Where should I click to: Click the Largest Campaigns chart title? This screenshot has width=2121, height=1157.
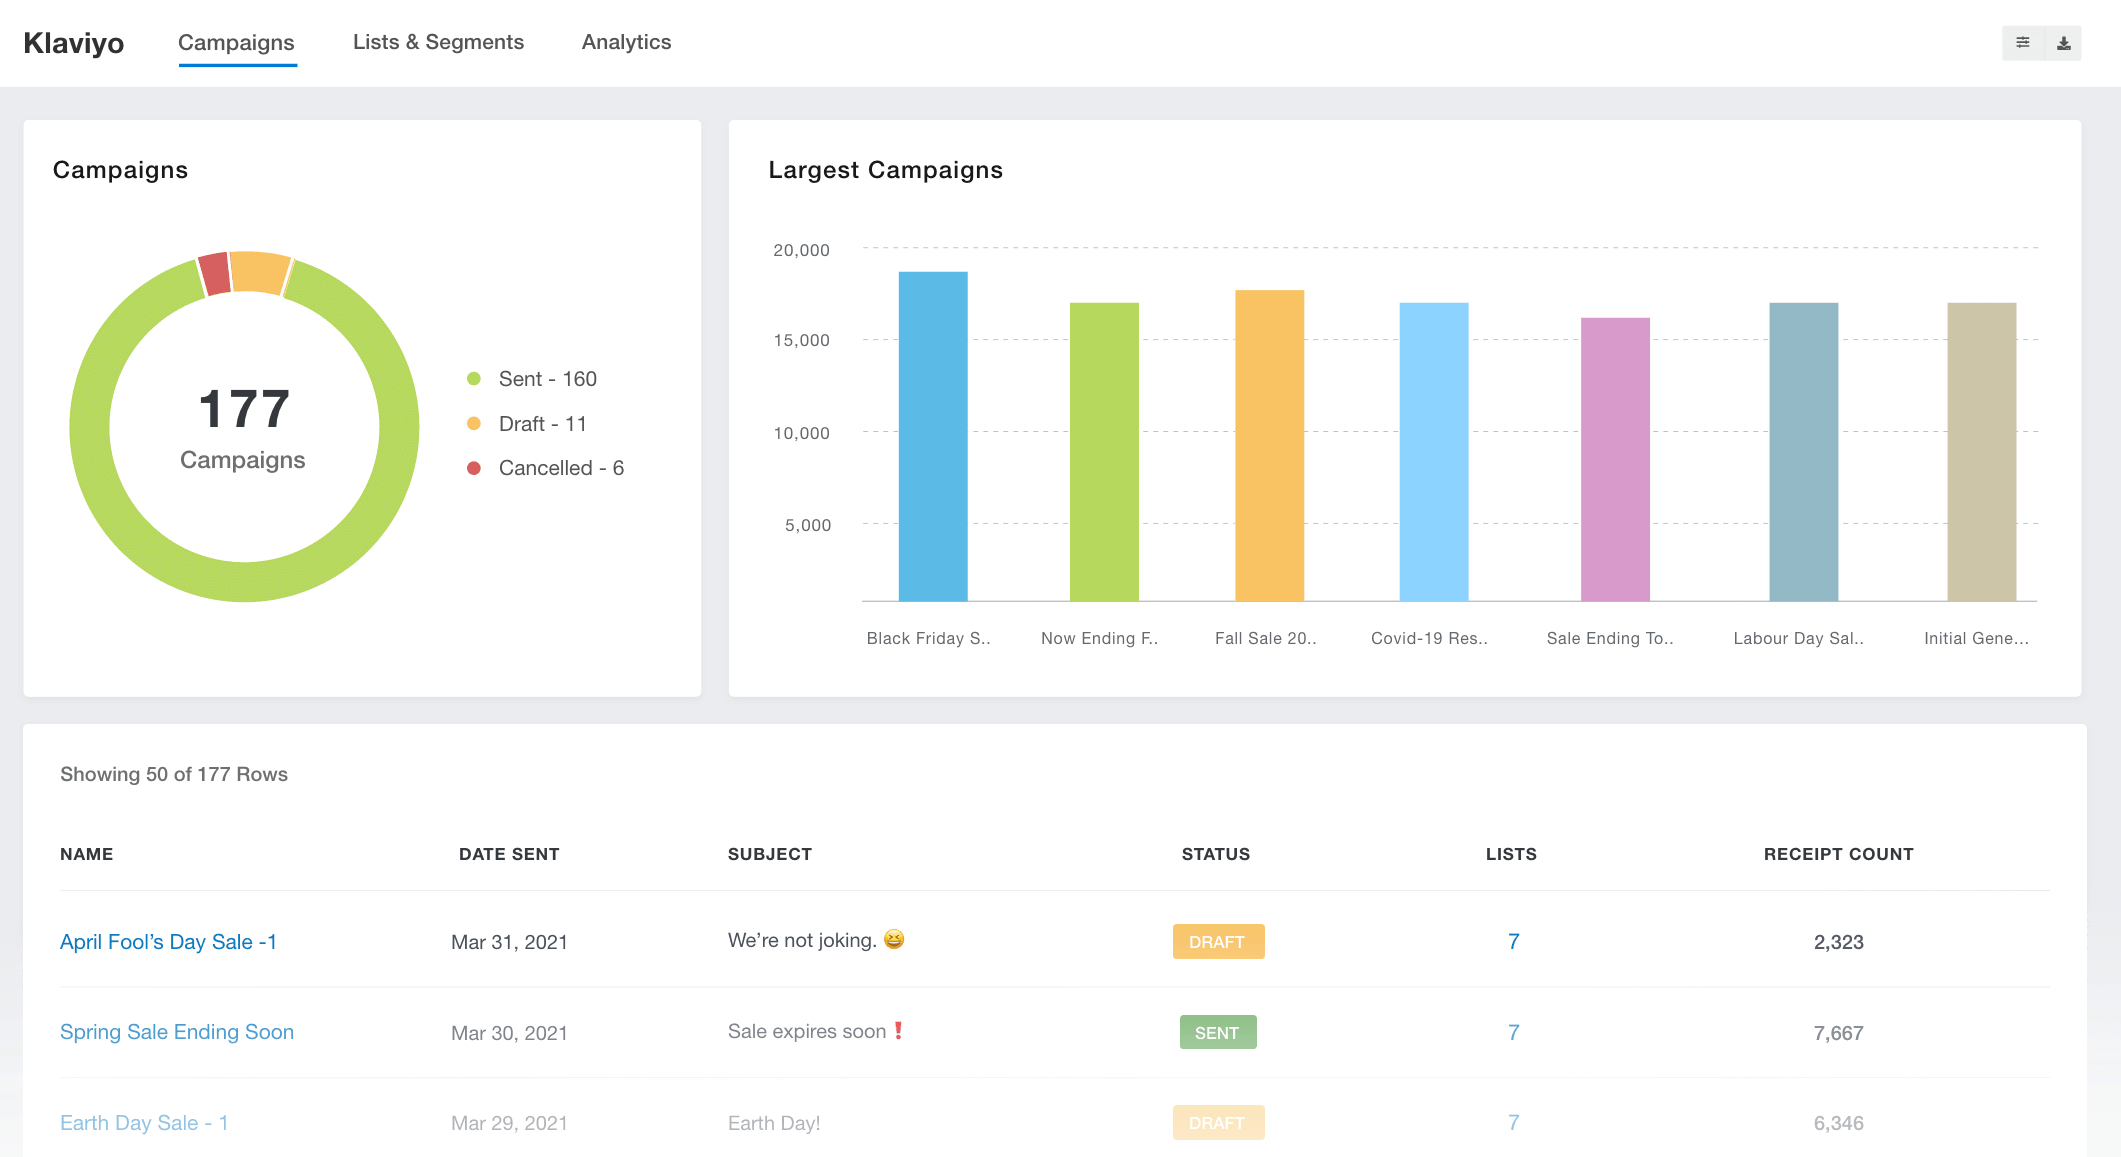pyautogui.click(x=885, y=170)
